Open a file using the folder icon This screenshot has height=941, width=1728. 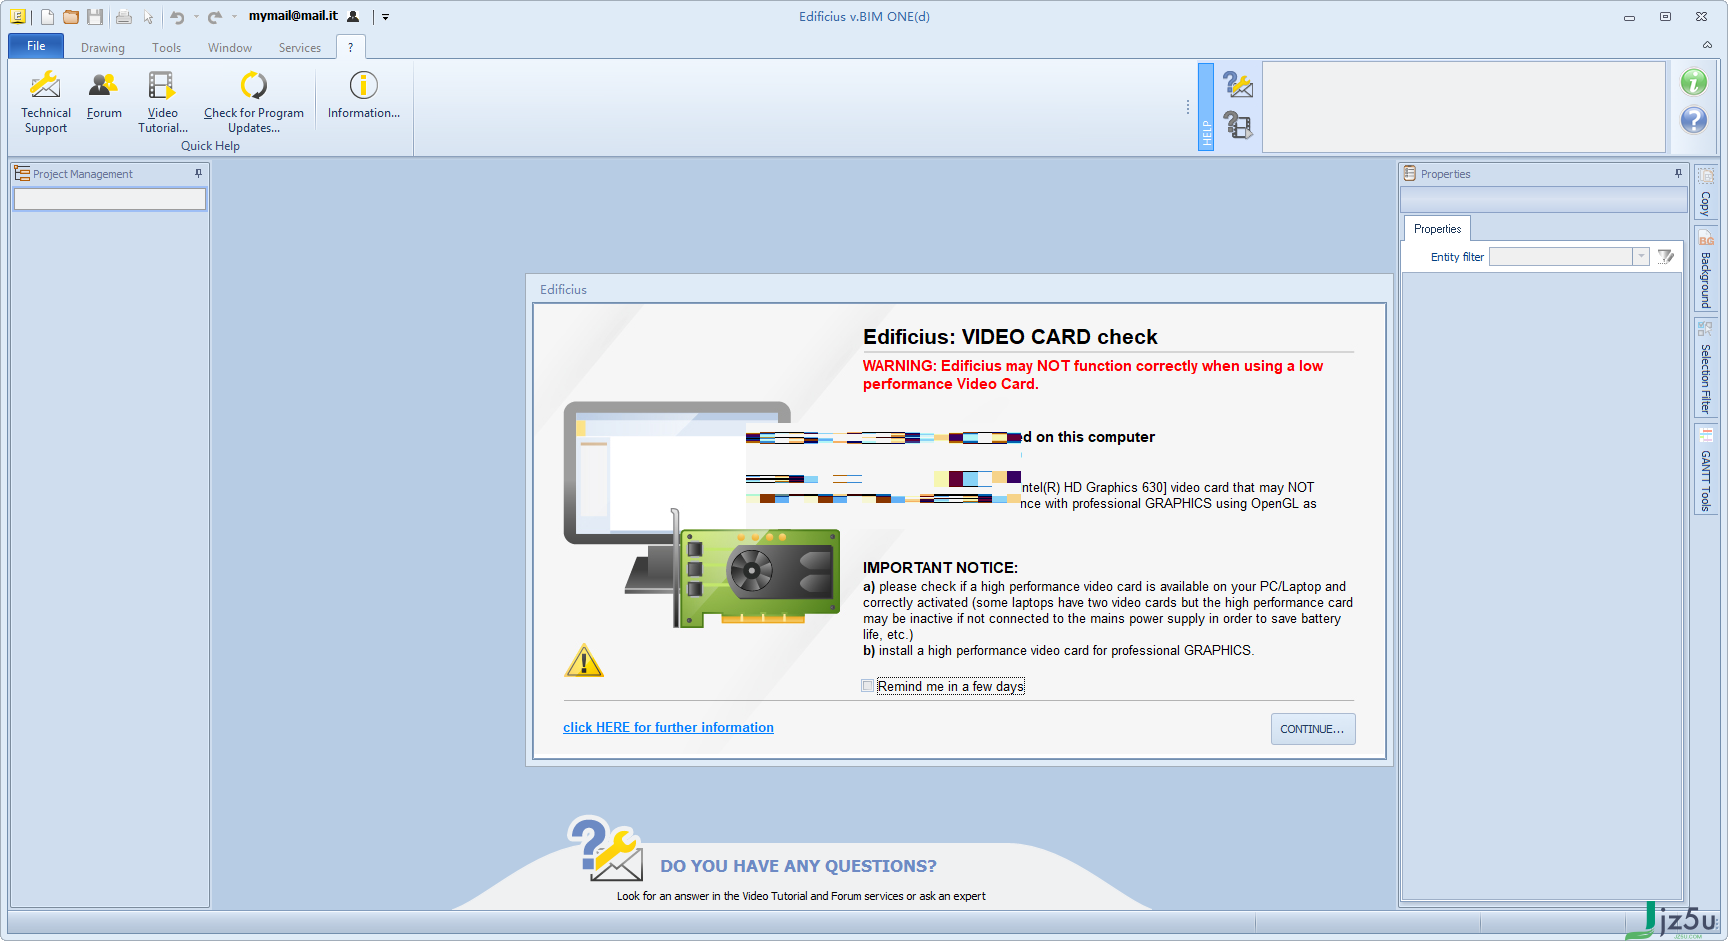click(71, 17)
